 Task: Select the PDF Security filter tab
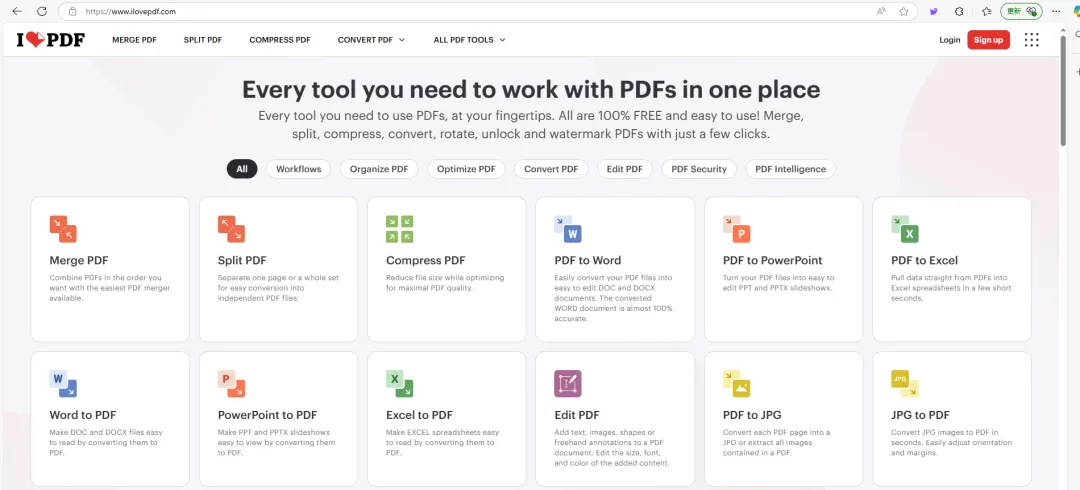(699, 169)
